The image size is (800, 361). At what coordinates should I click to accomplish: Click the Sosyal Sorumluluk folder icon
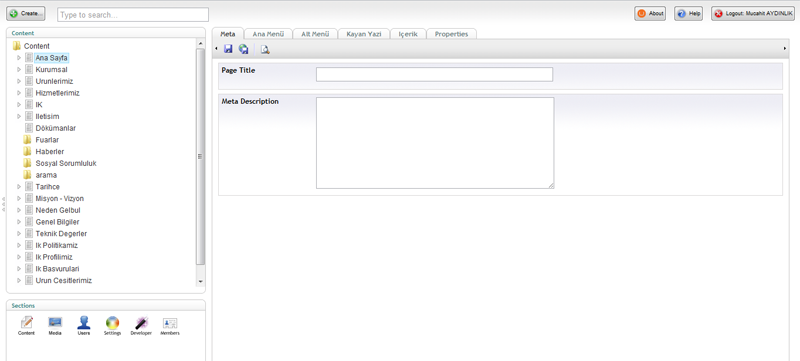tap(28, 163)
